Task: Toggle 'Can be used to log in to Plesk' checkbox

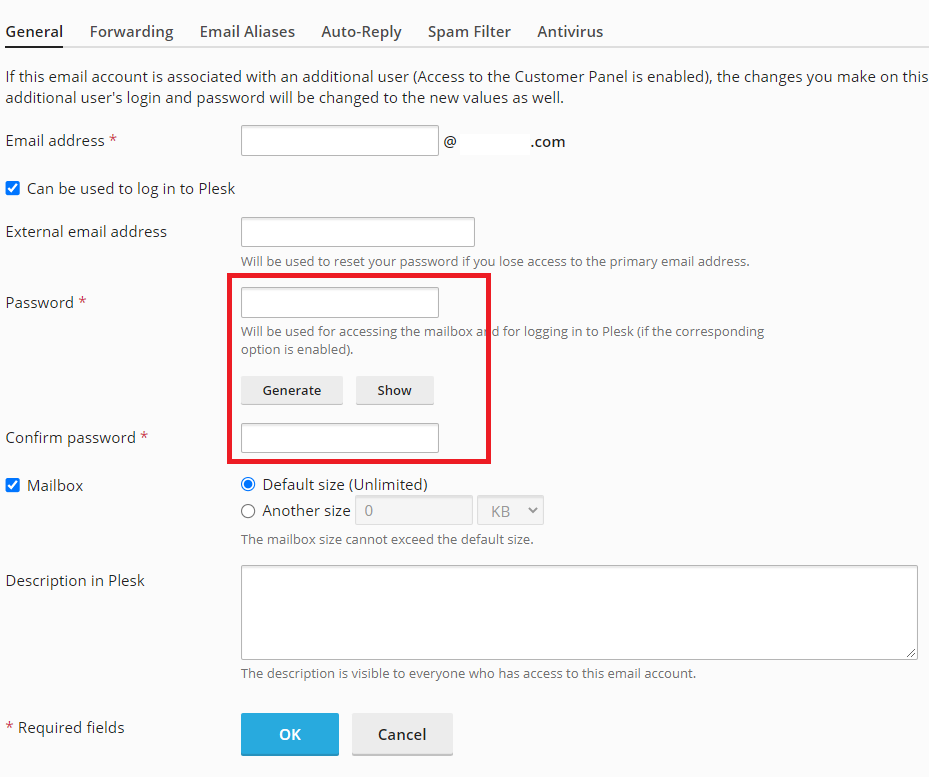Action: pyautogui.click(x=12, y=188)
